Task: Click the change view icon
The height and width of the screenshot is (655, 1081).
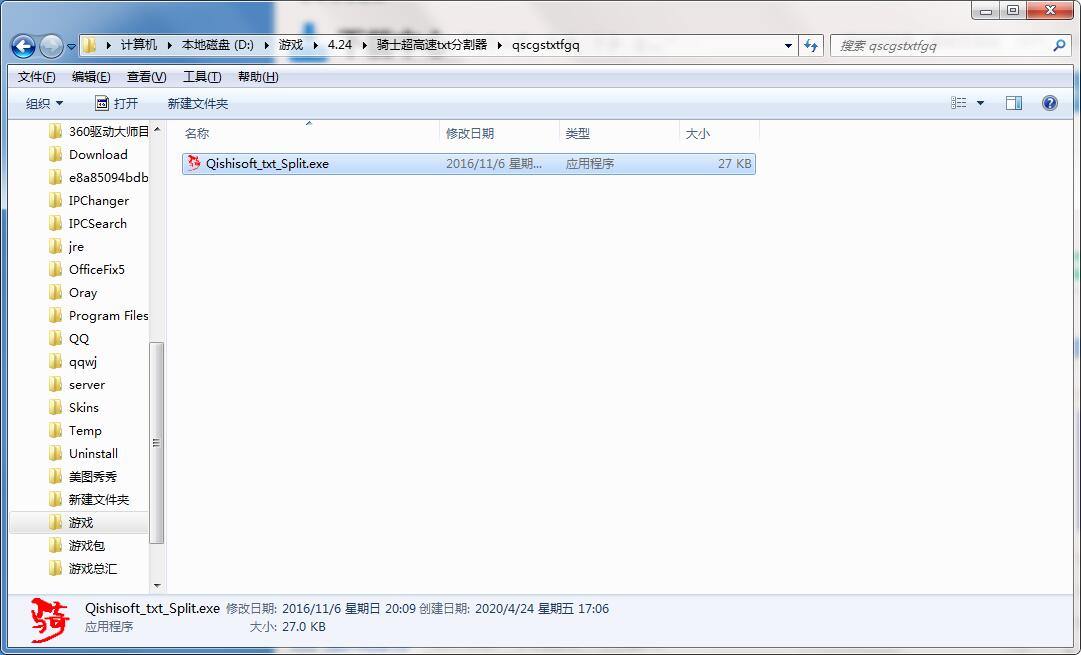Action: point(959,103)
